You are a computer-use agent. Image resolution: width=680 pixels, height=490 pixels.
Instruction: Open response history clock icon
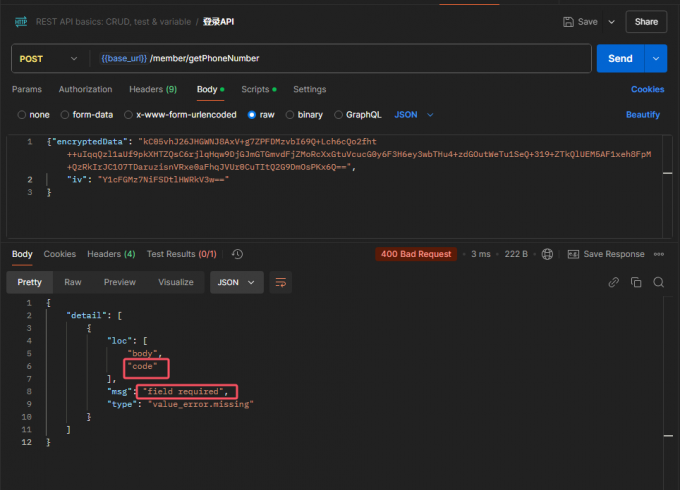[237, 254]
